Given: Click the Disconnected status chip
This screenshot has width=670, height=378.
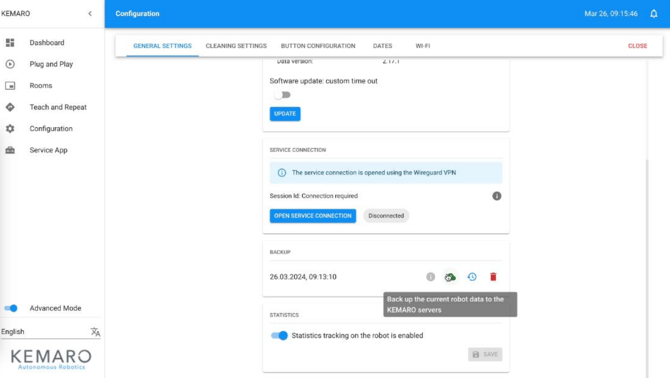Looking at the screenshot, I should (386, 216).
